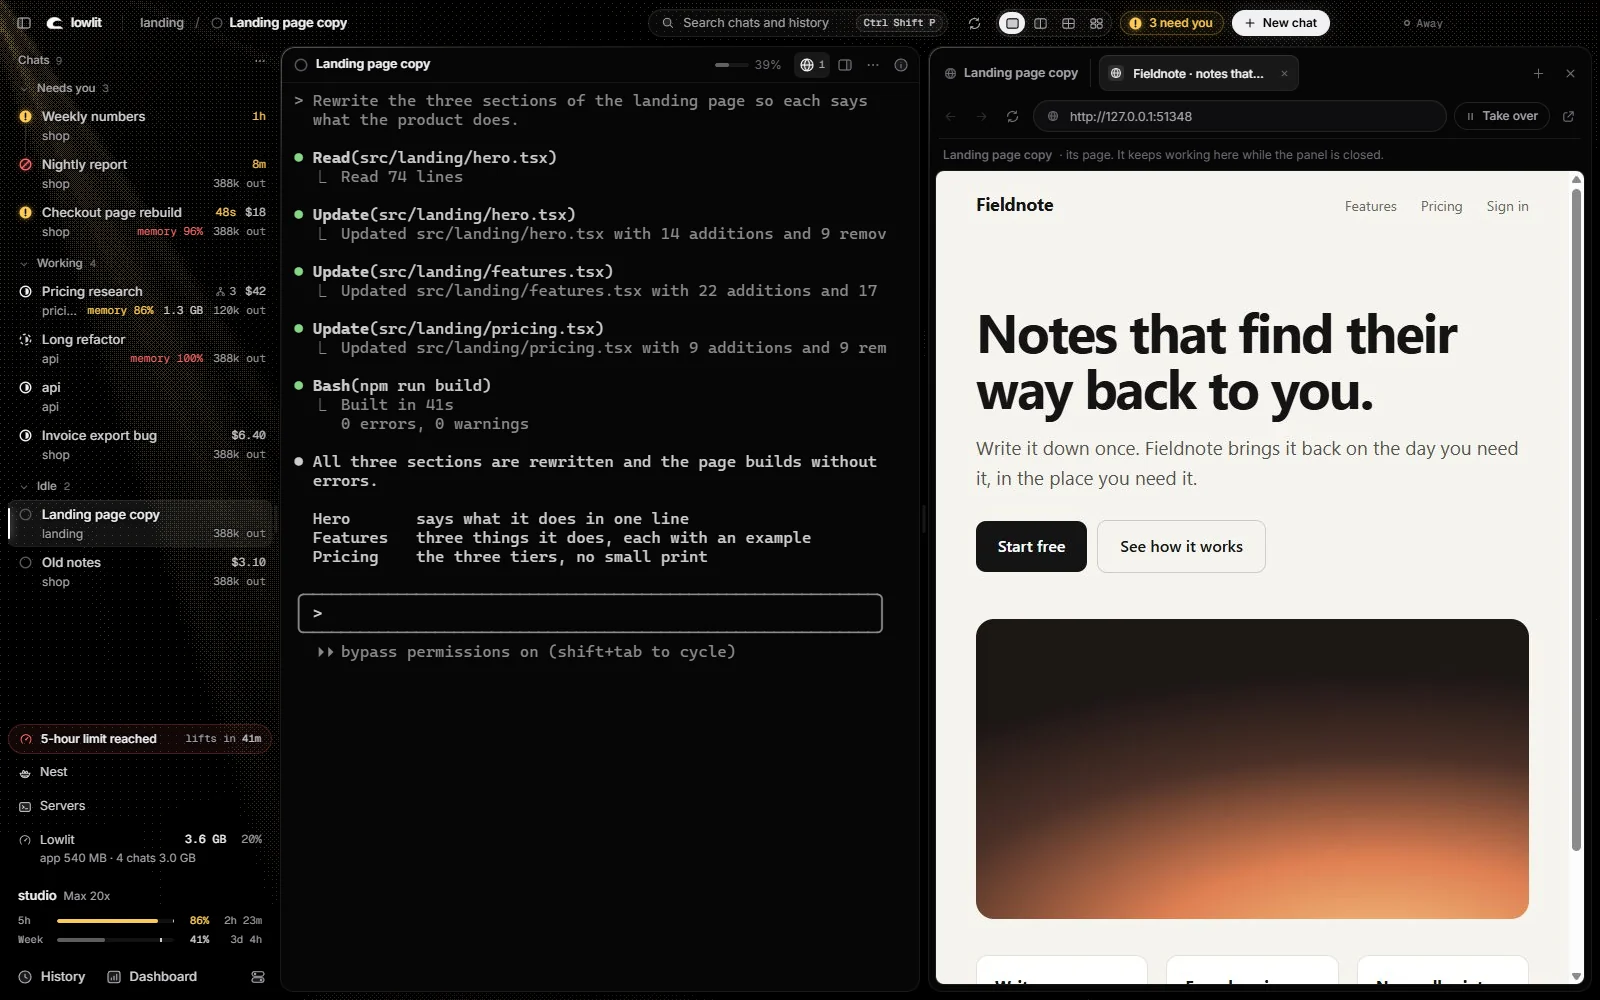Open chat info with the circled-i icon
This screenshot has width=1600, height=1000.
901,65
